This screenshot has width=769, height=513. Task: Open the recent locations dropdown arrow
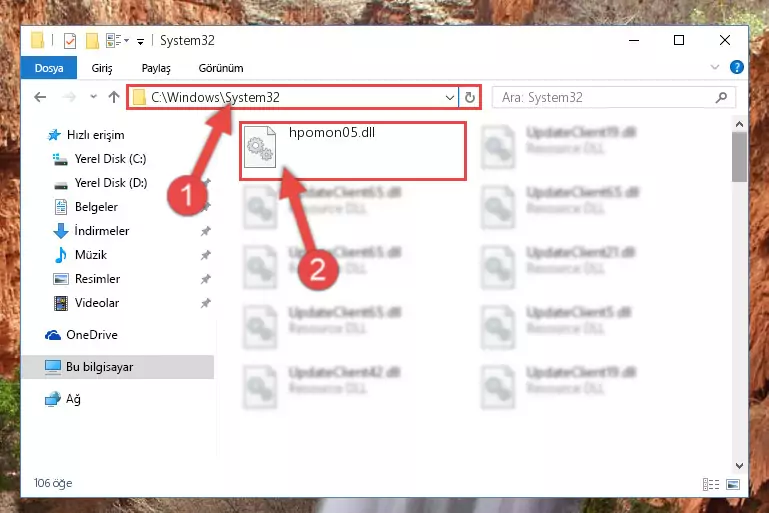coord(93,97)
